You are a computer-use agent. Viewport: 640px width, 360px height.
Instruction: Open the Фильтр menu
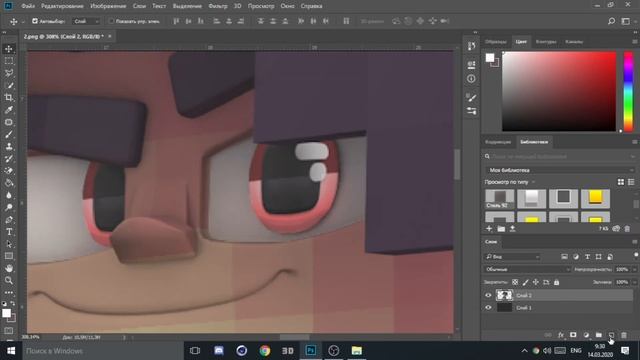coord(218,6)
